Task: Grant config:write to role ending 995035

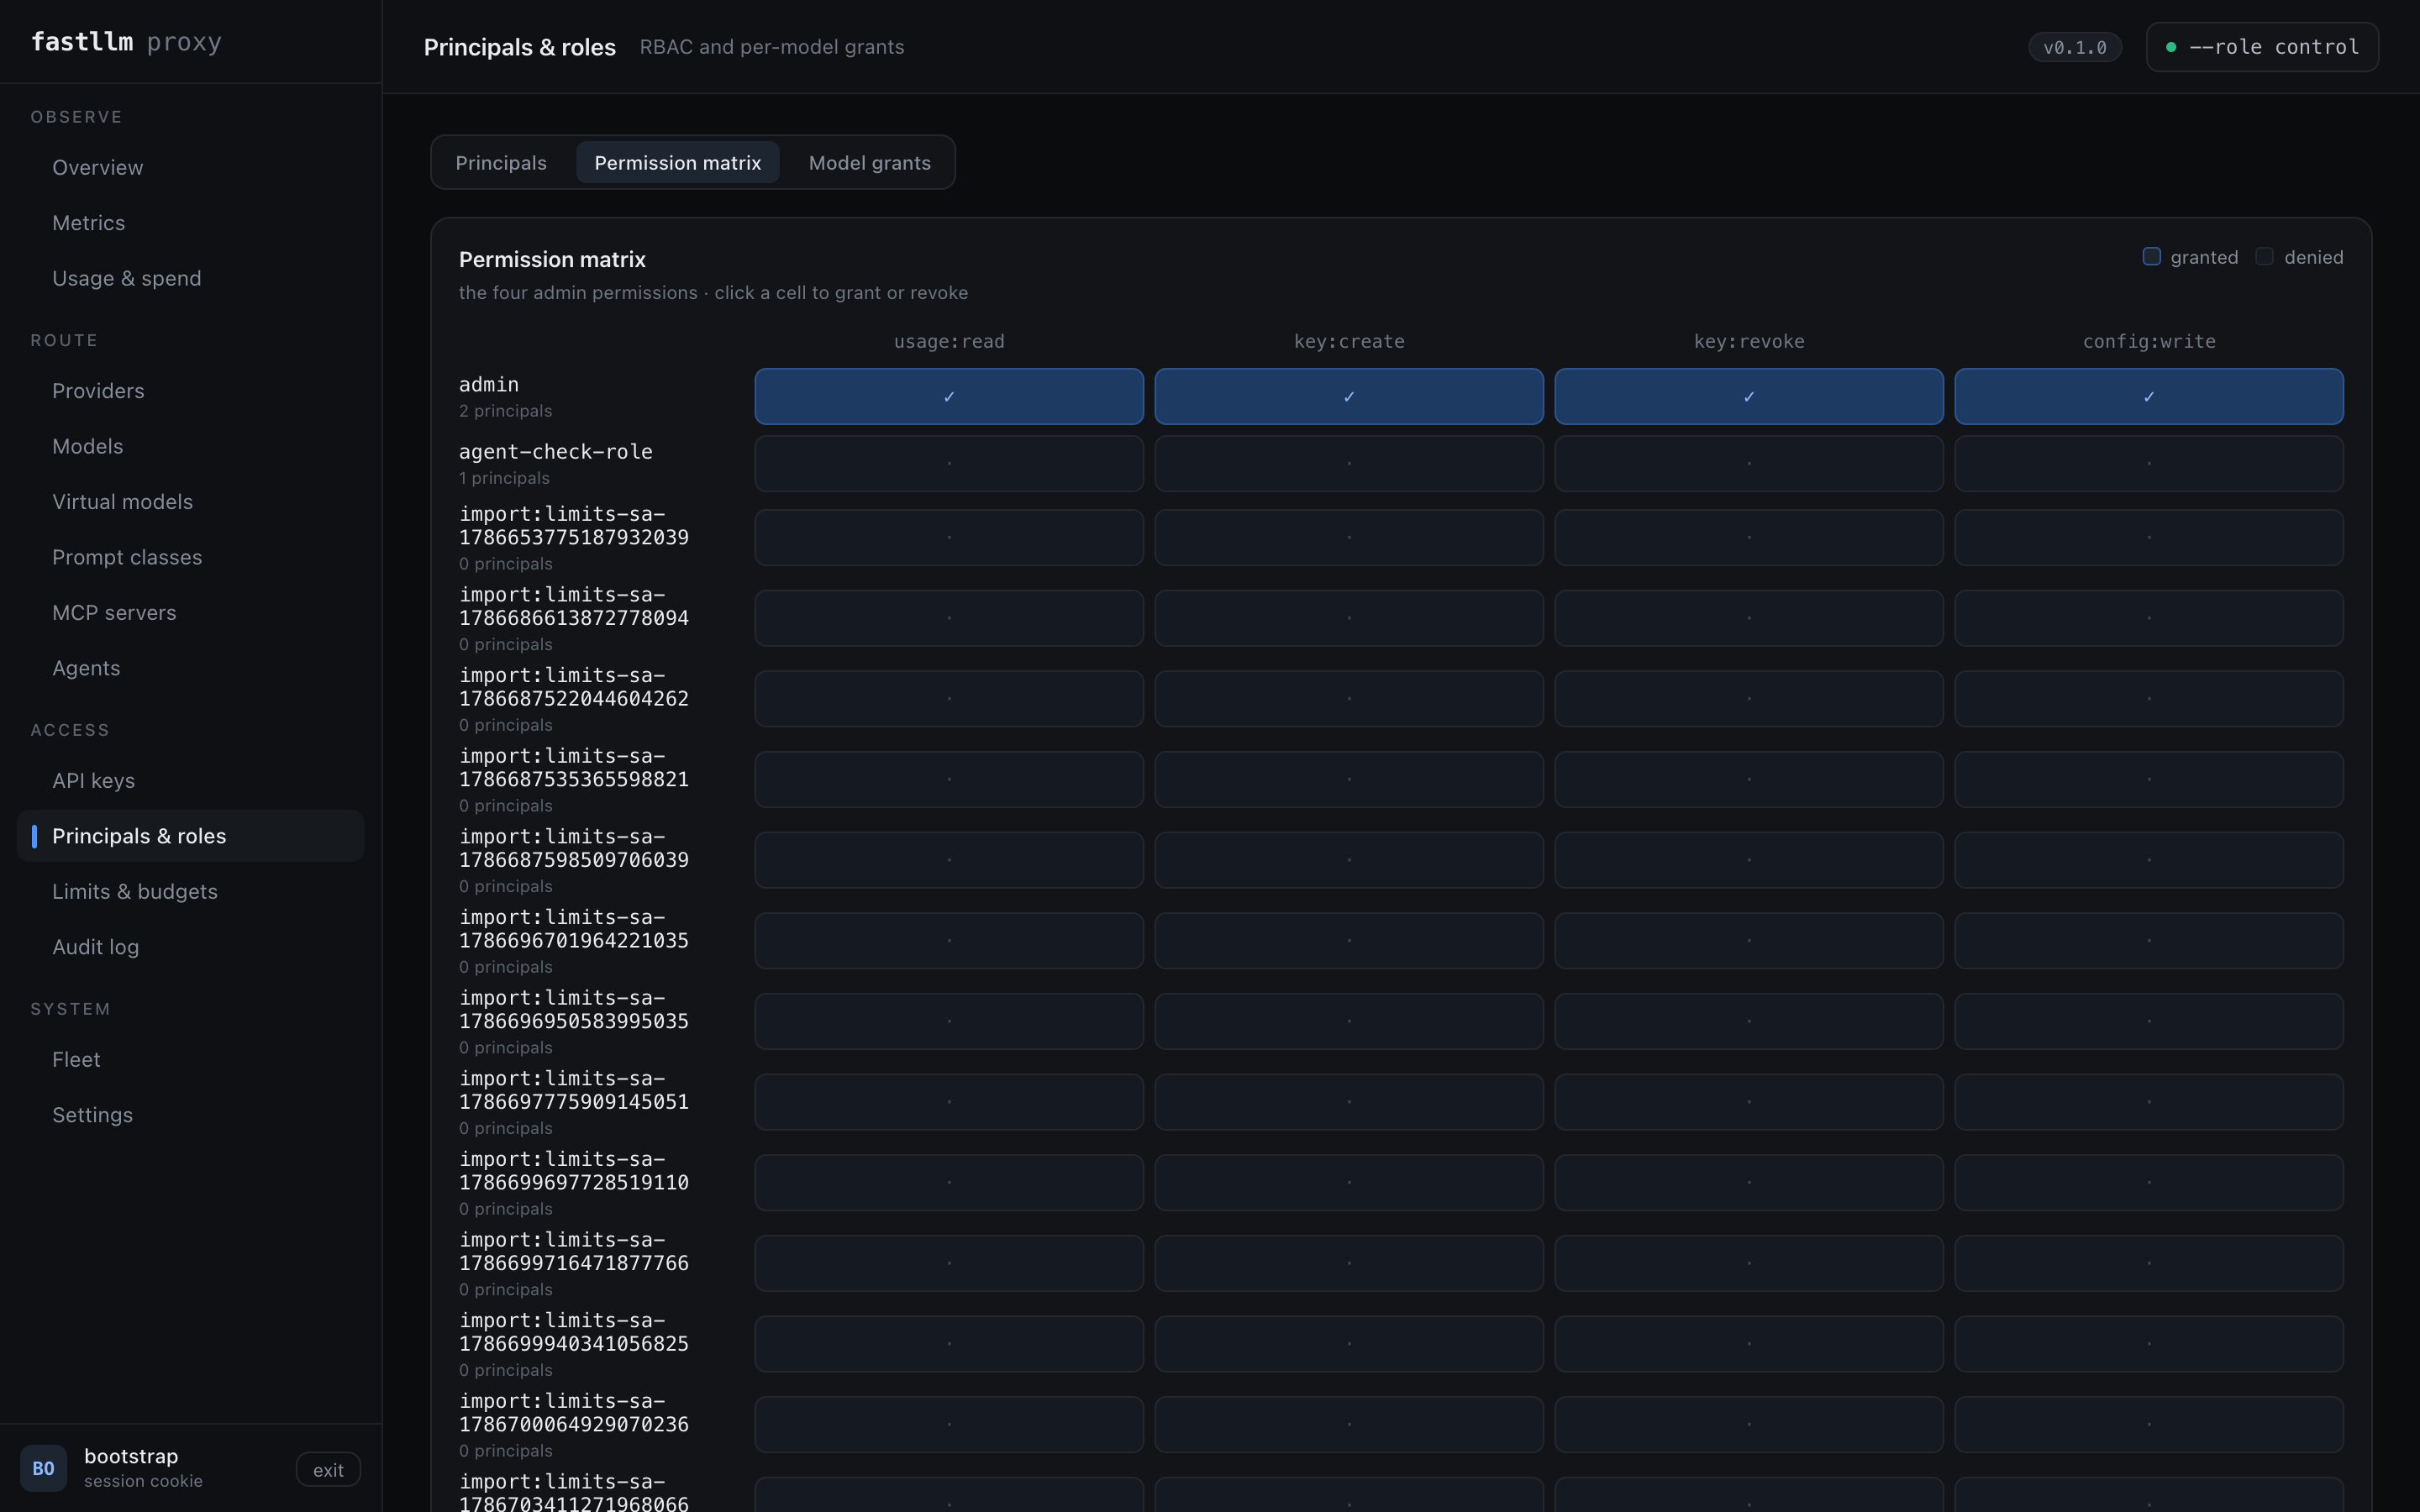Action: (2149, 1022)
